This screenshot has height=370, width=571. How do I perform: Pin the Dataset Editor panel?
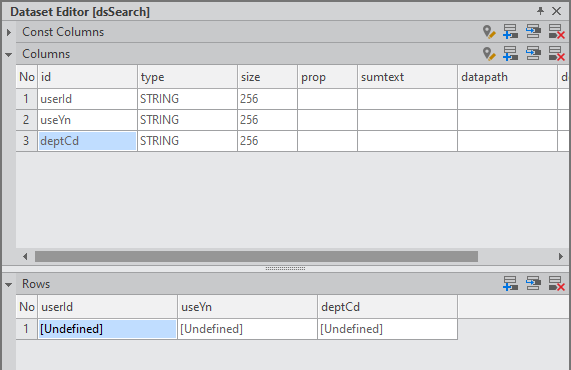coord(540,11)
